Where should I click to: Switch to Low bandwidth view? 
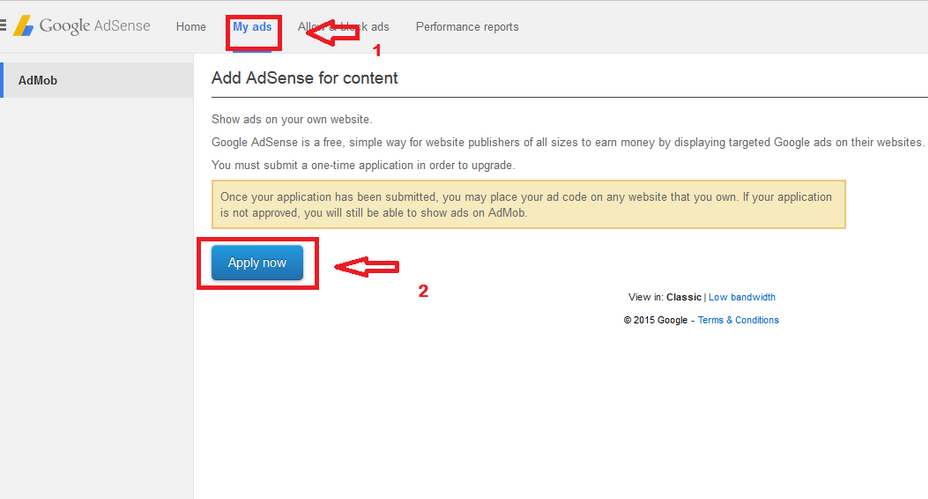(x=742, y=297)
